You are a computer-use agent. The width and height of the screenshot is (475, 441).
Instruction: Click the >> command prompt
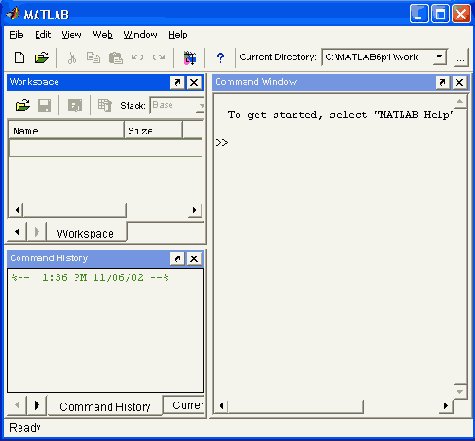pos(222,143)
